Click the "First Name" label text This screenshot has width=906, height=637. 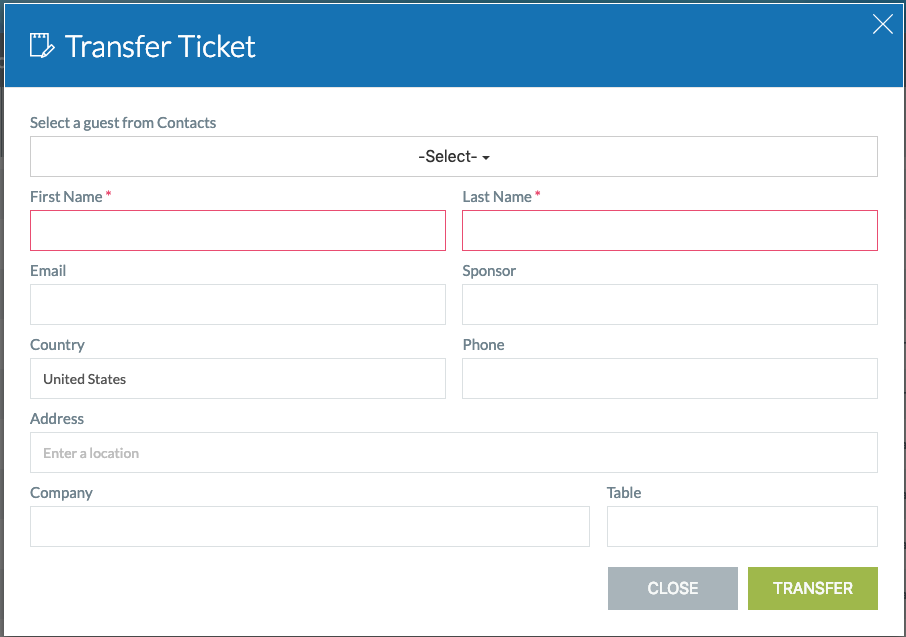click(66, 197)
